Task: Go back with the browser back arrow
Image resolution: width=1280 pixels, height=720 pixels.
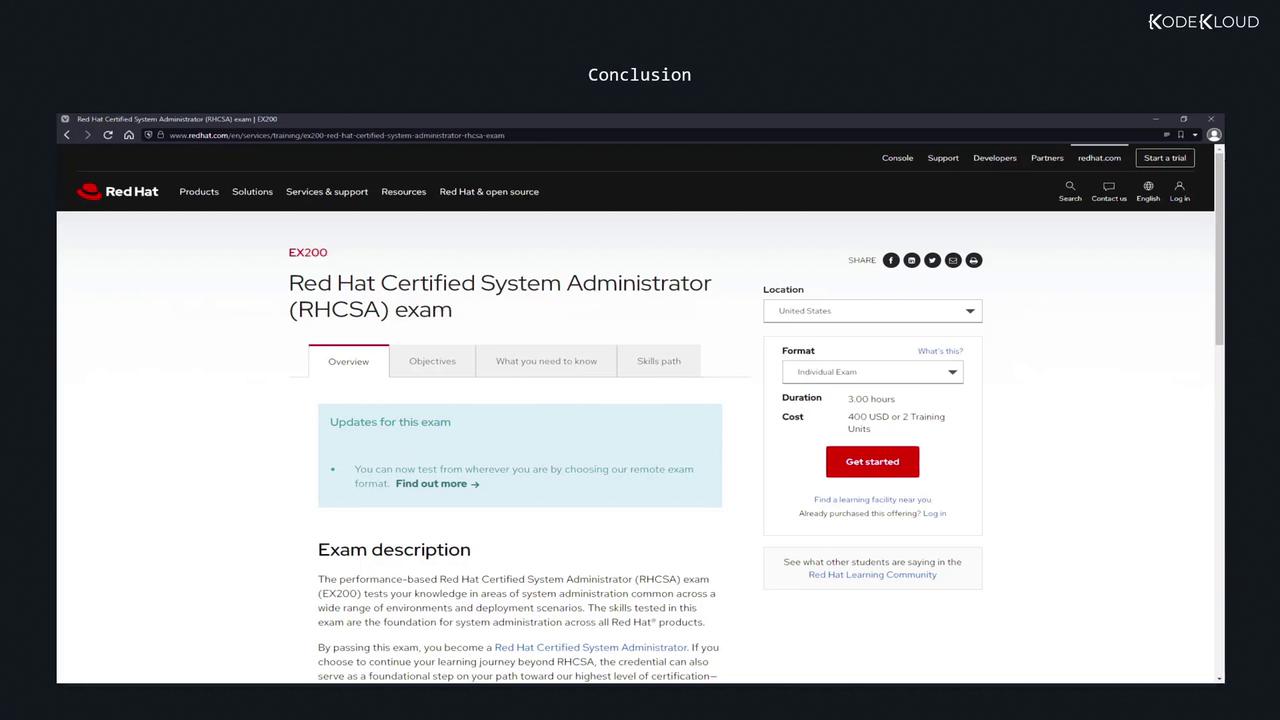Action: 67,135
